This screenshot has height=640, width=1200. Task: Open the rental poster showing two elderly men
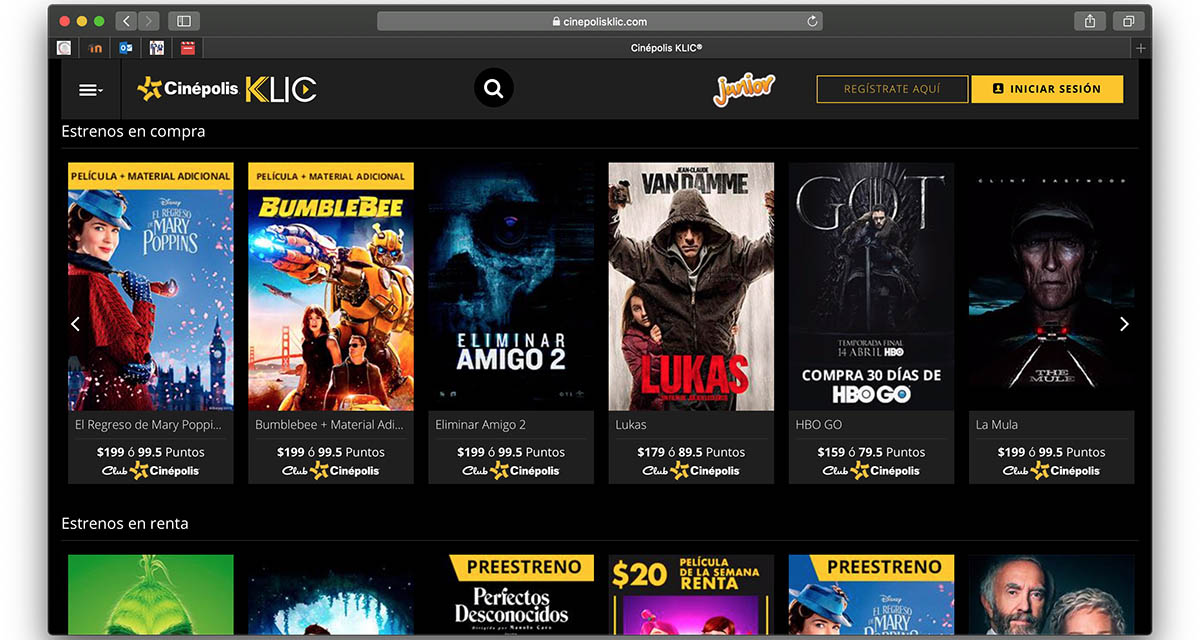pos(1051,596)
